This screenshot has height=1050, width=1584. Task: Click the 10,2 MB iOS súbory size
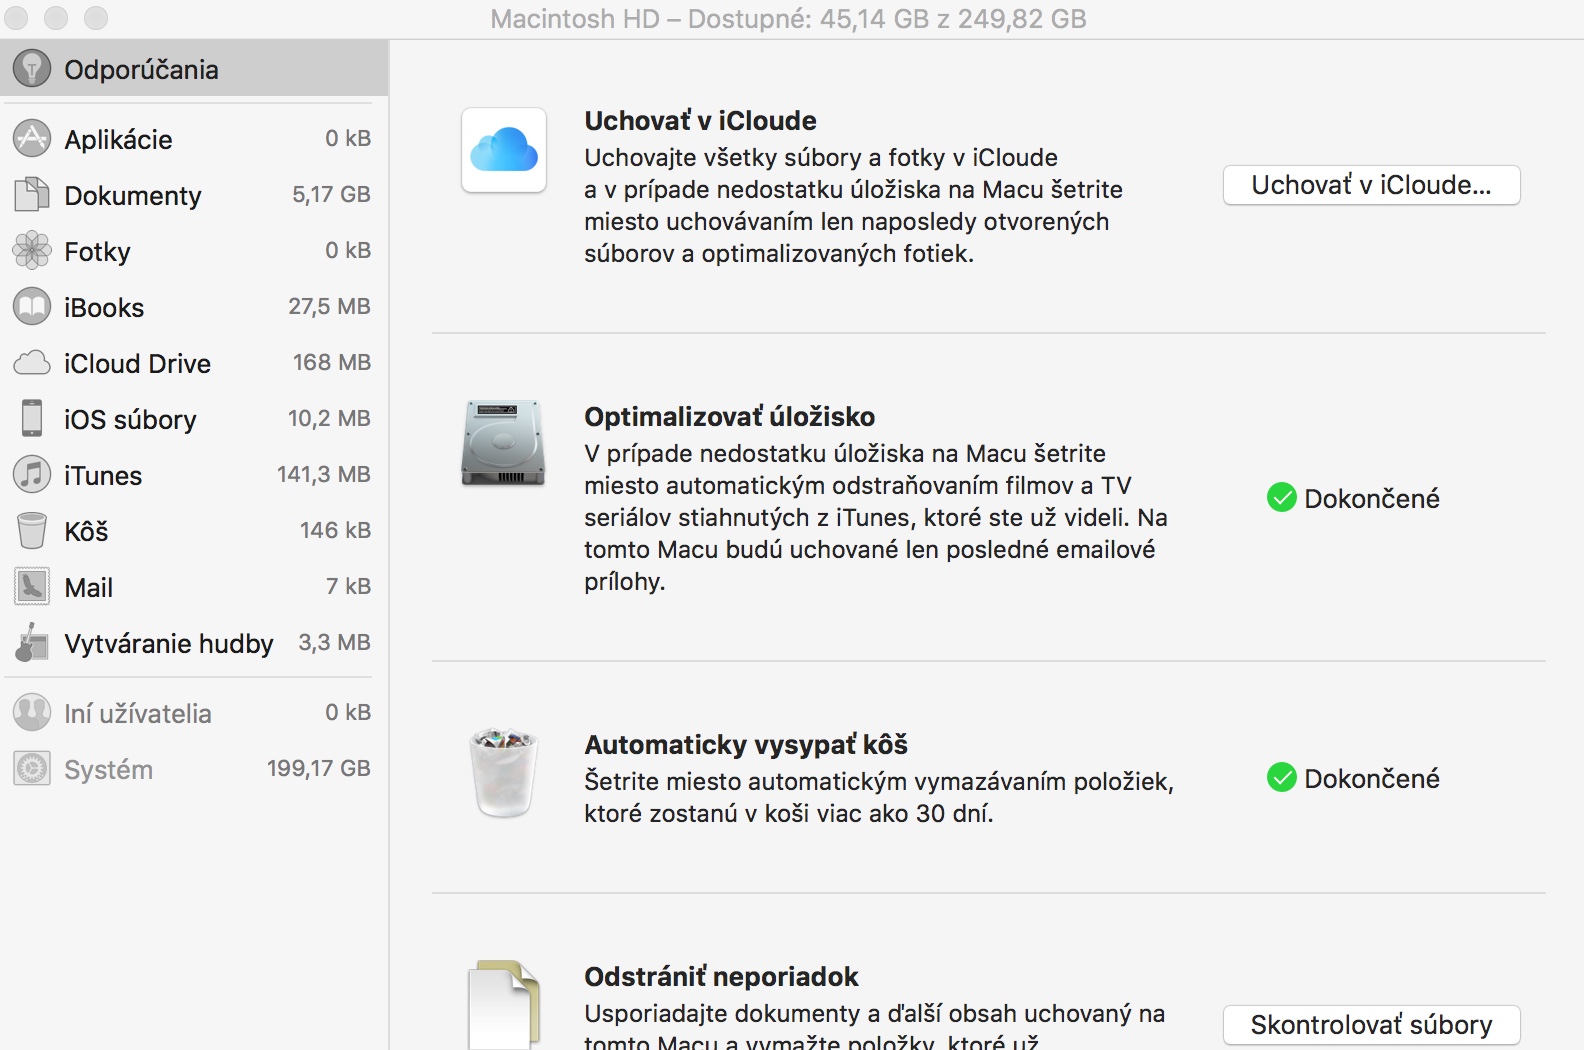(x=329, y=418)
